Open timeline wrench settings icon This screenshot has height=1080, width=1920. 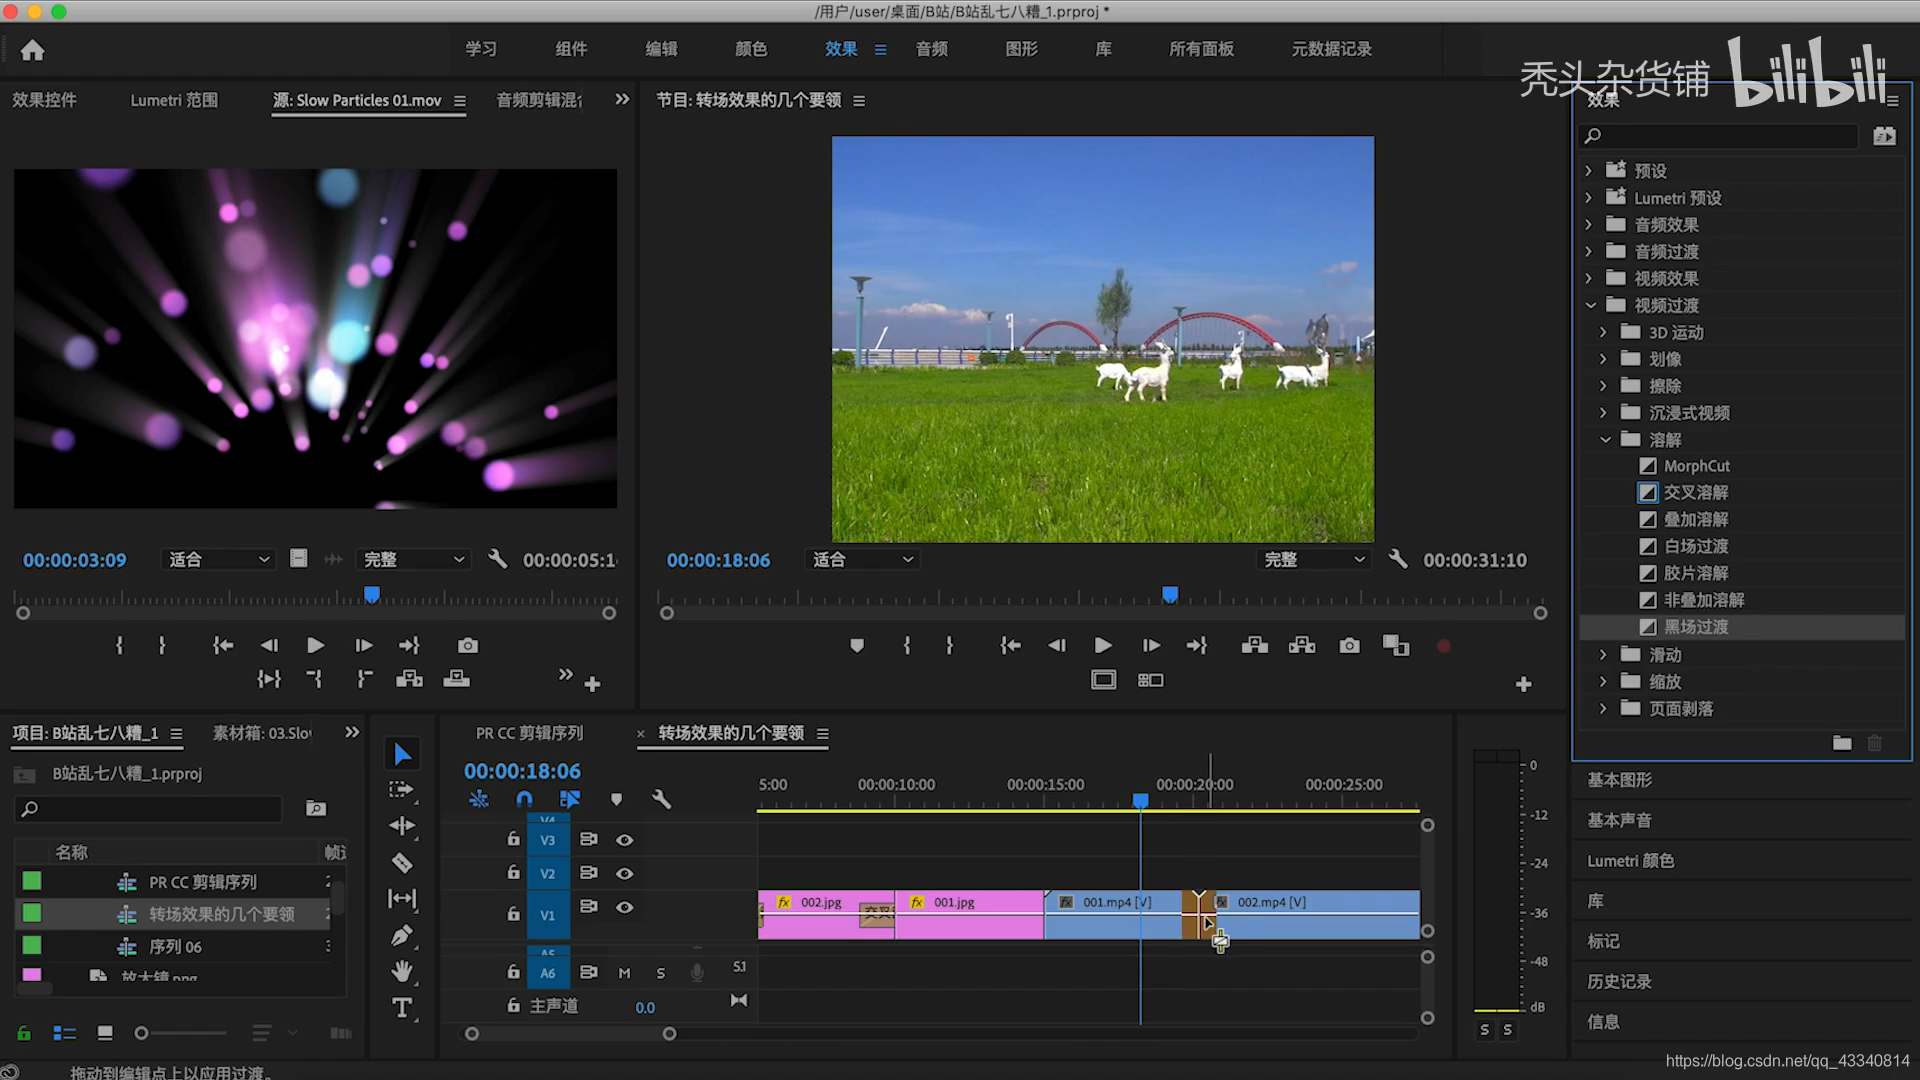click(661, 799)
